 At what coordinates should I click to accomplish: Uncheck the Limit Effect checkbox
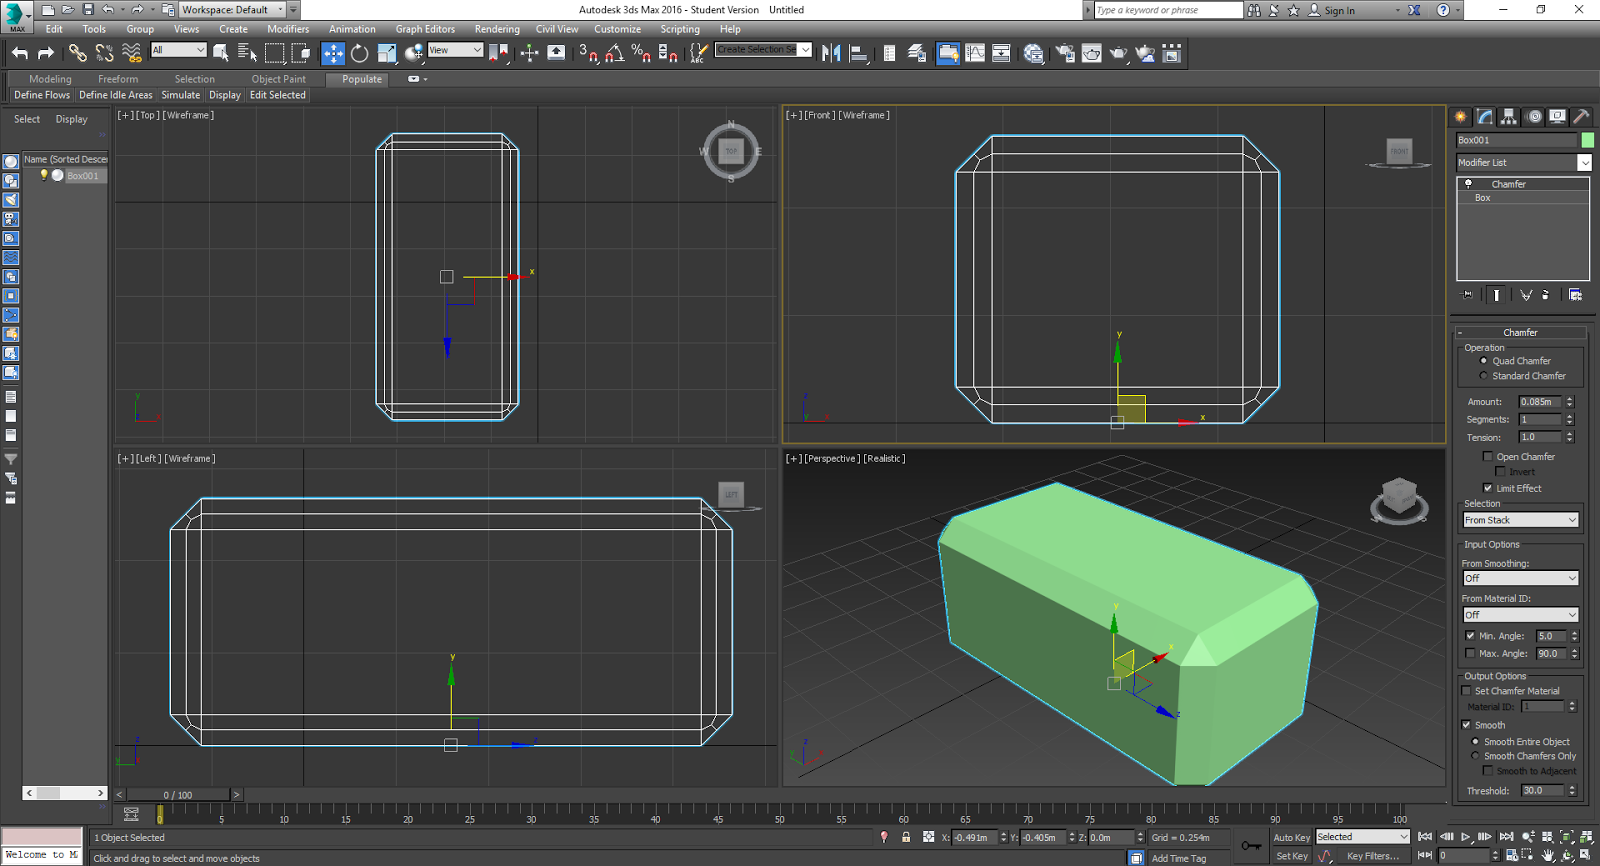pyautogui.click(x=1488, y=488)
